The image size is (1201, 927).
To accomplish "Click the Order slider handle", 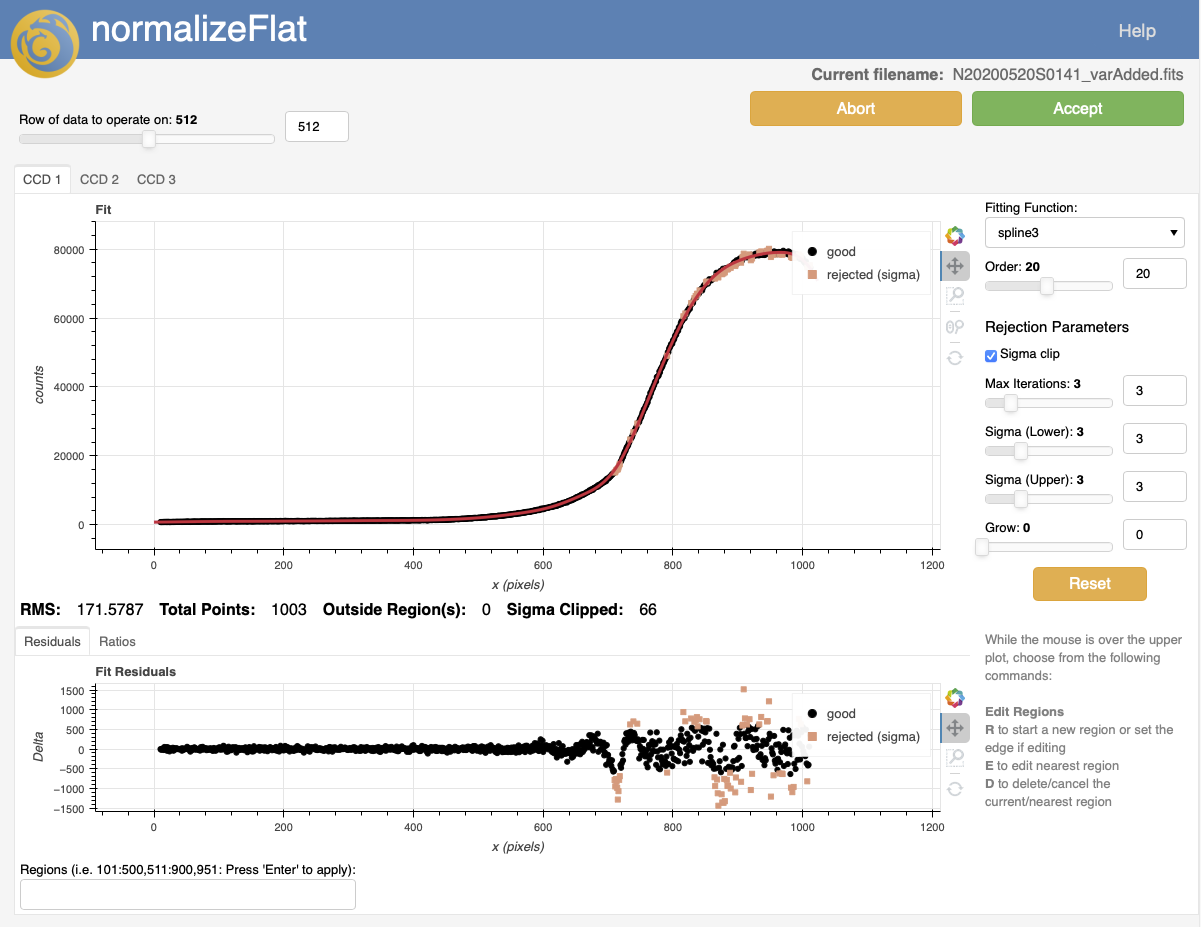I will pos(1046,286).
